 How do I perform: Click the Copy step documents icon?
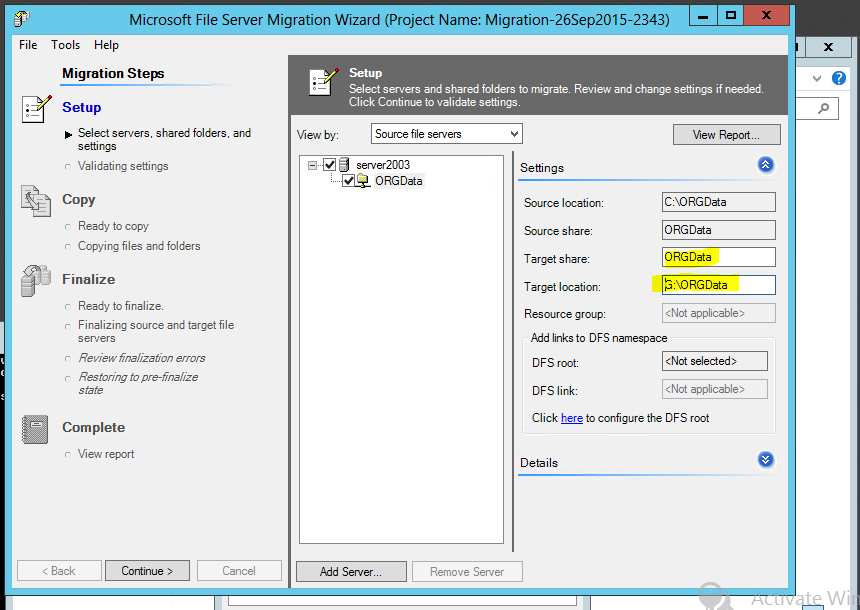36,200
